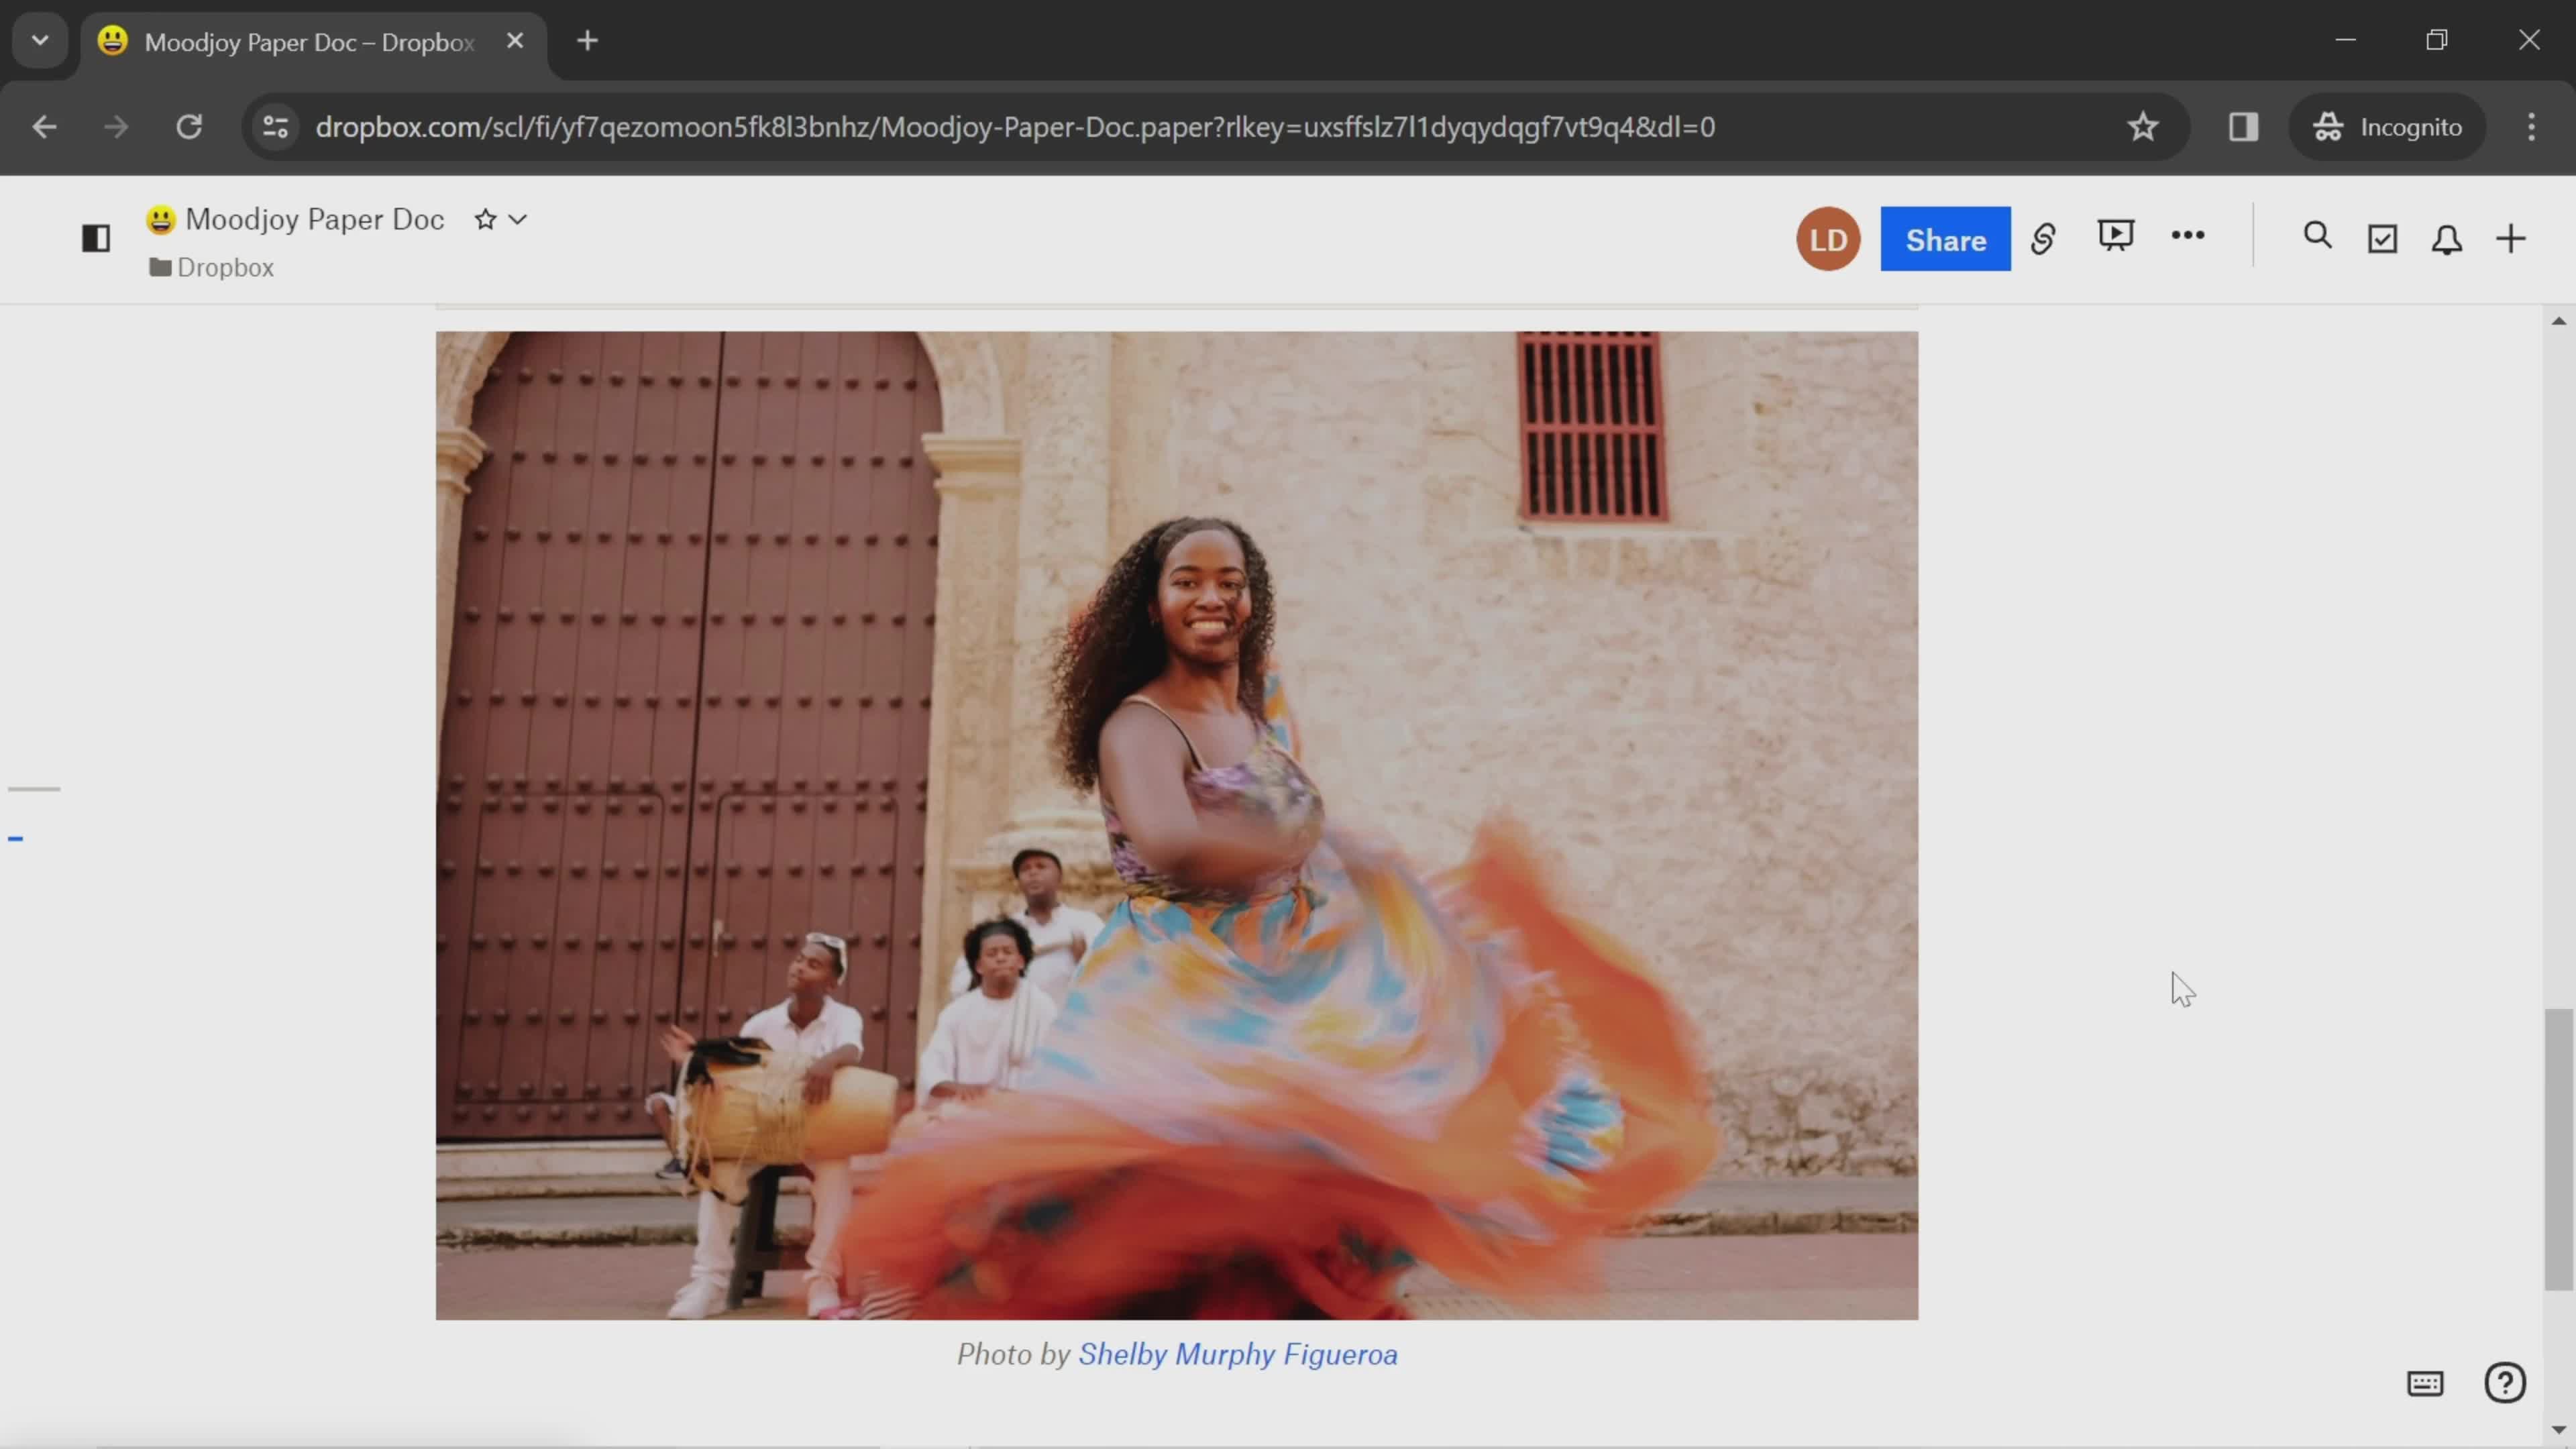Click the 'Photo by' caption text
This screenshot has width=2576, height=1449.
click(1014, 1354)
